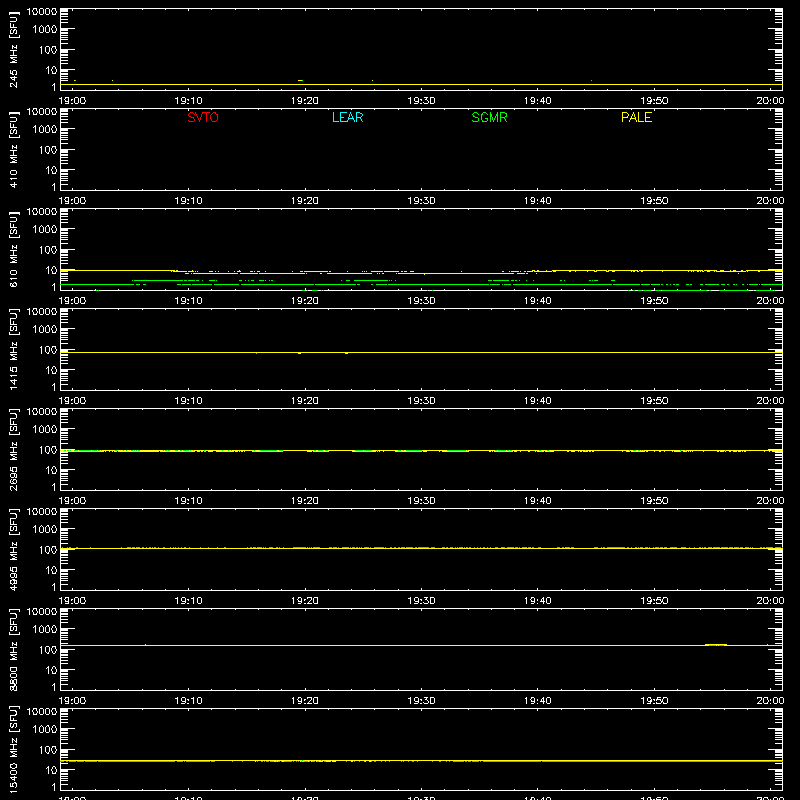Click the 1000 label on 410 MHz axis
Screen dimensions: 800x800
pos(45,130)
